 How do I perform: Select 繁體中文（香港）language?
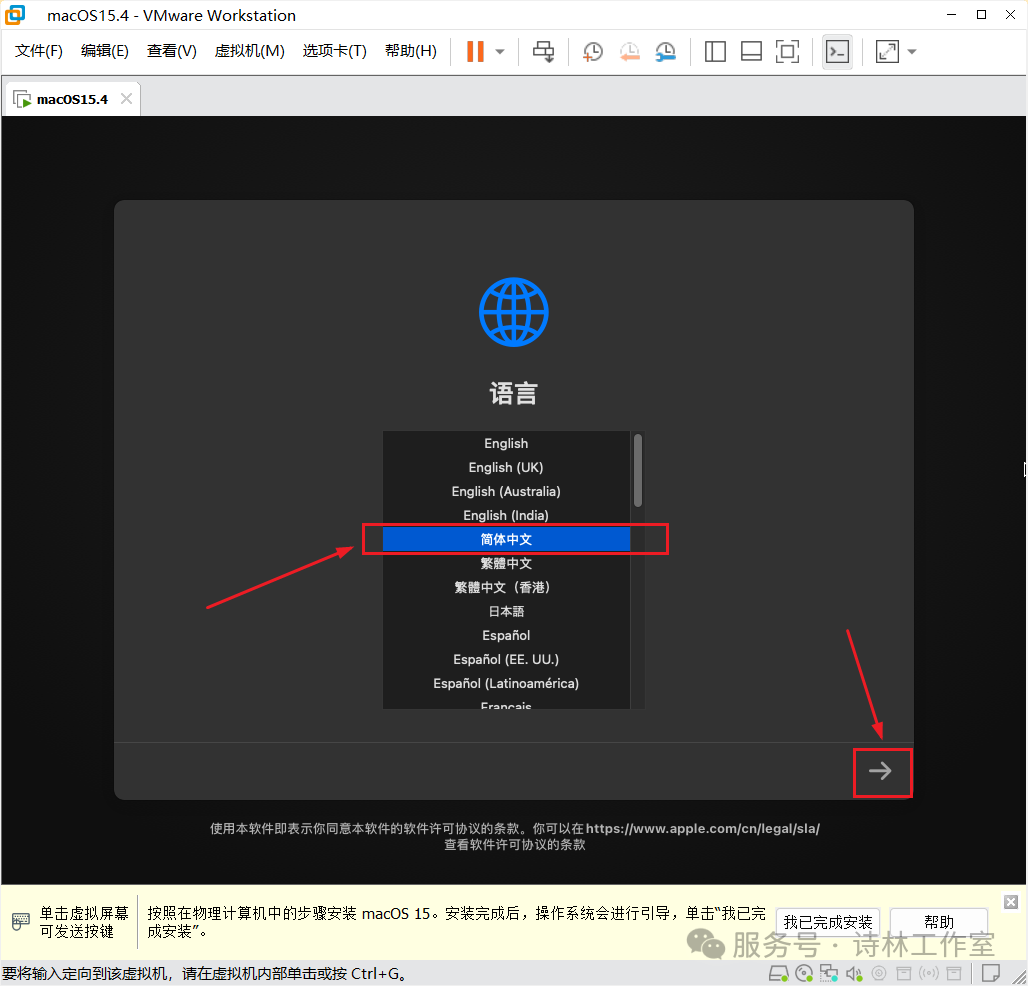[506, 587]
